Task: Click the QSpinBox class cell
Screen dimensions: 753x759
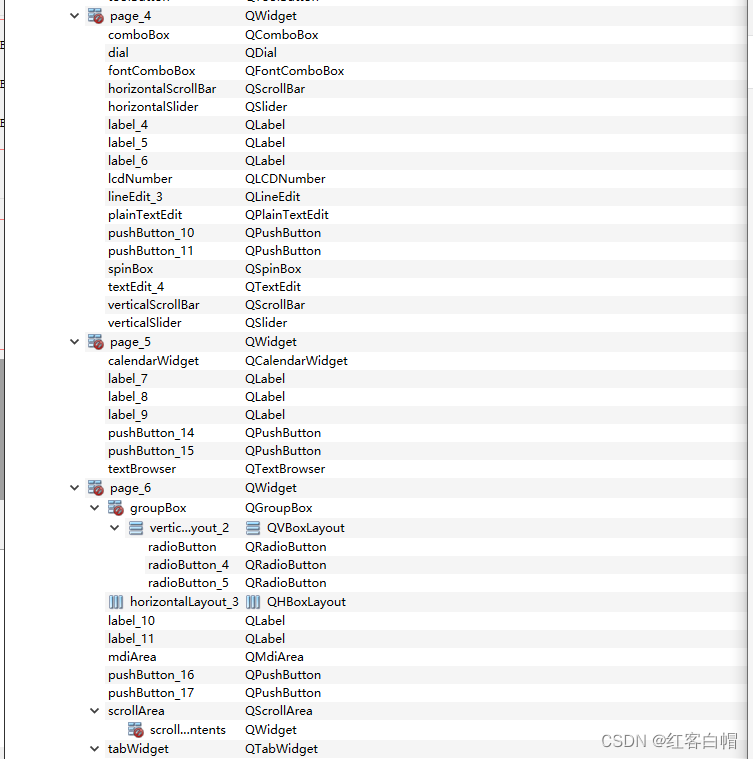Action: click(x=273, y=269)
